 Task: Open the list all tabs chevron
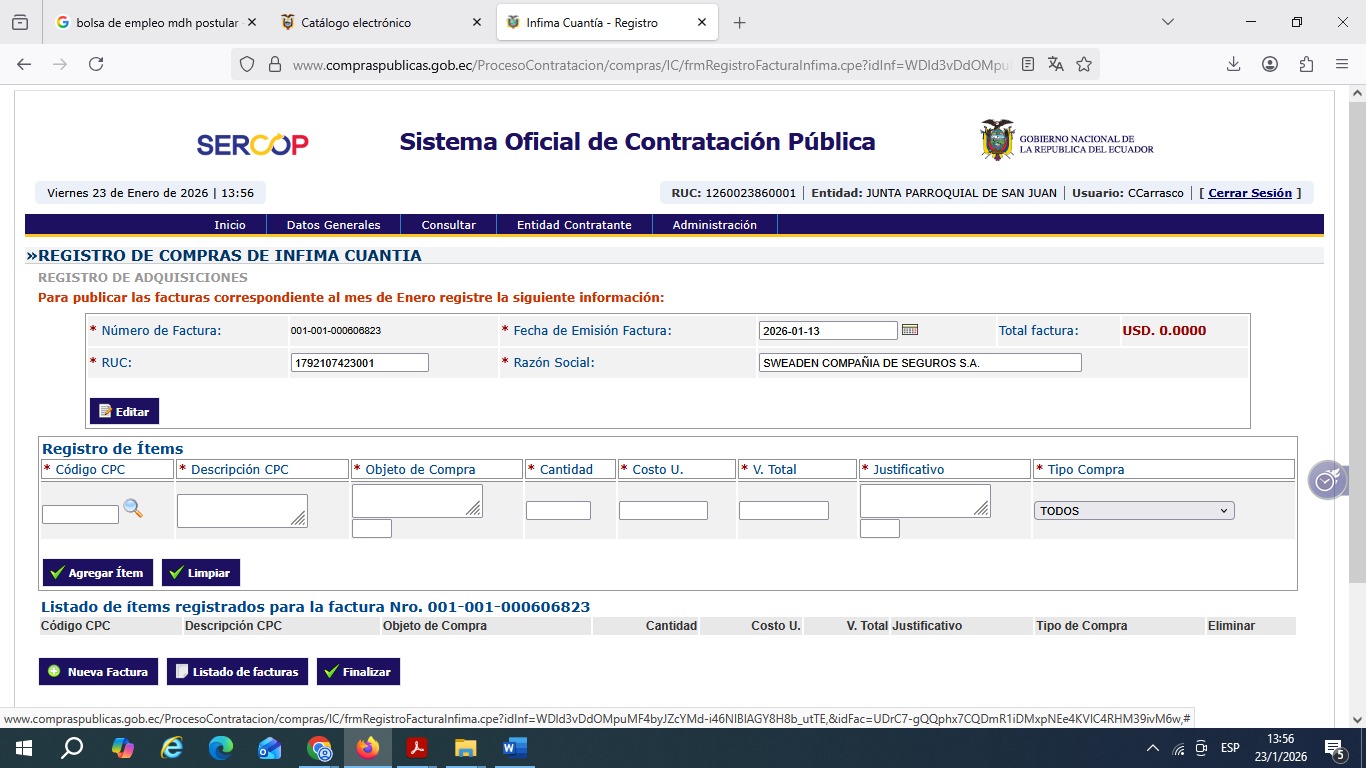1167,22
